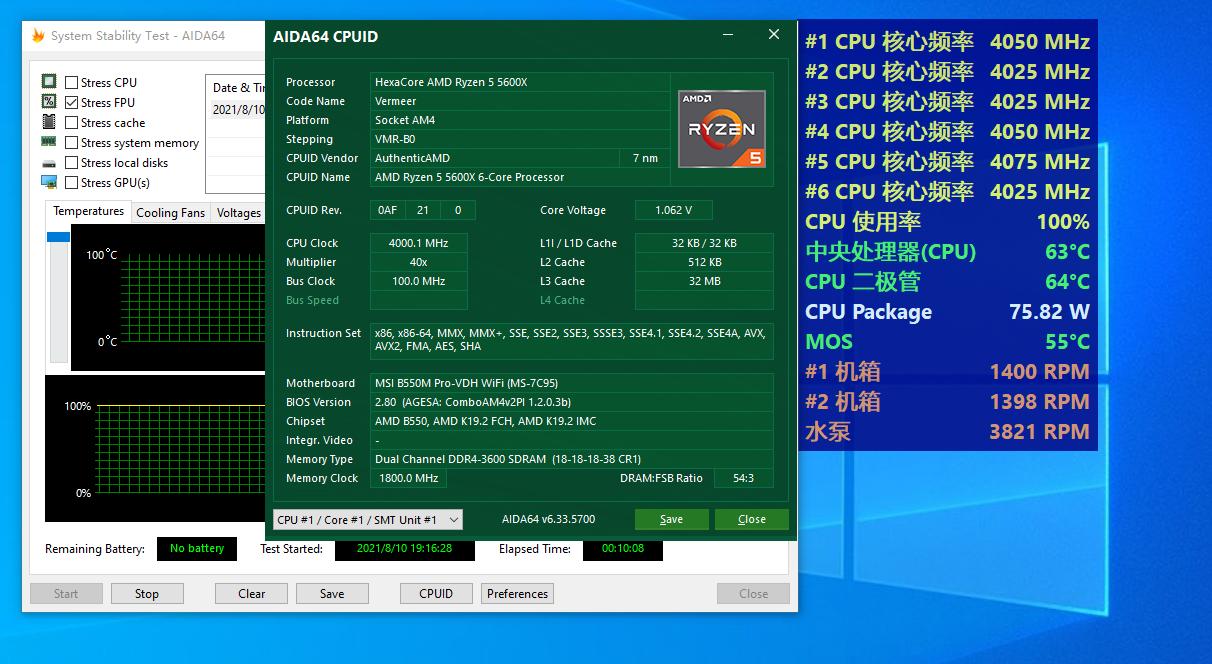Click the Core Voltage 1.062 V field

click(676, 210)
